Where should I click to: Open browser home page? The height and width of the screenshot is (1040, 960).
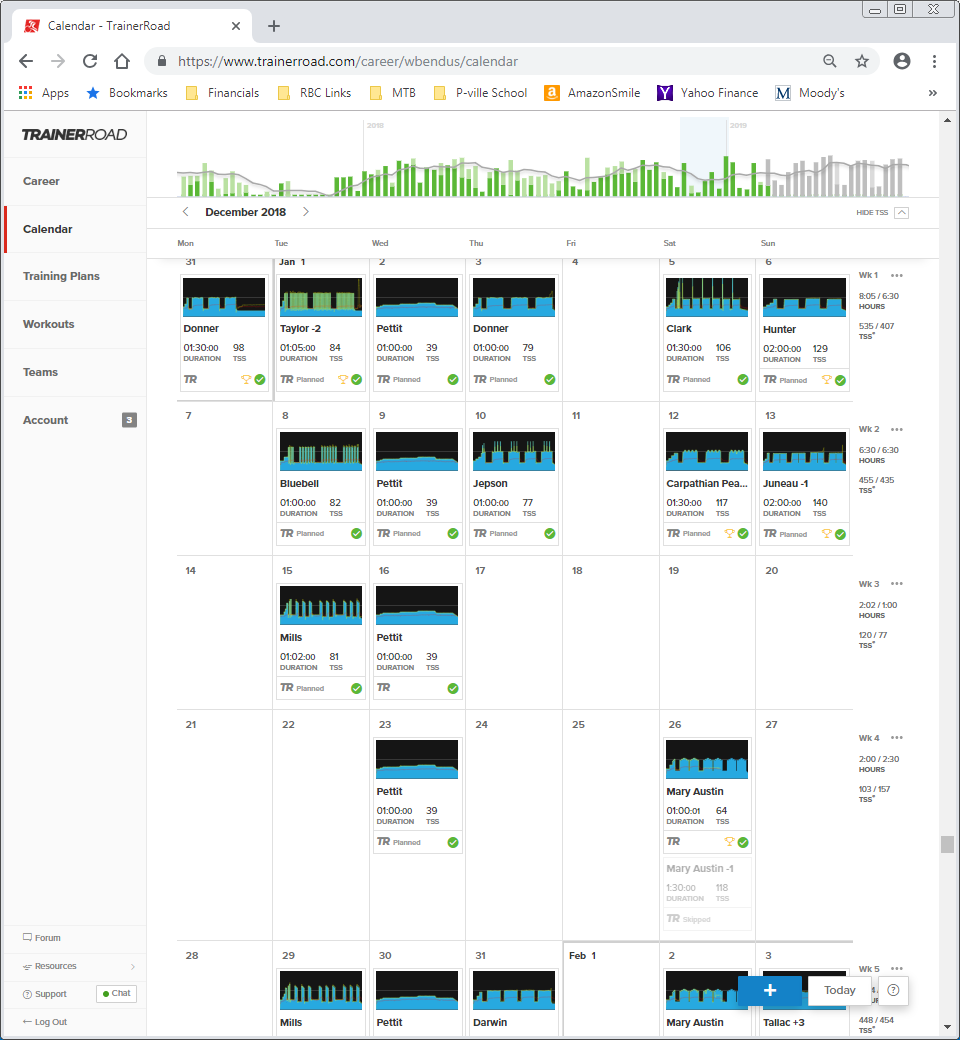(x=122, y=61)
